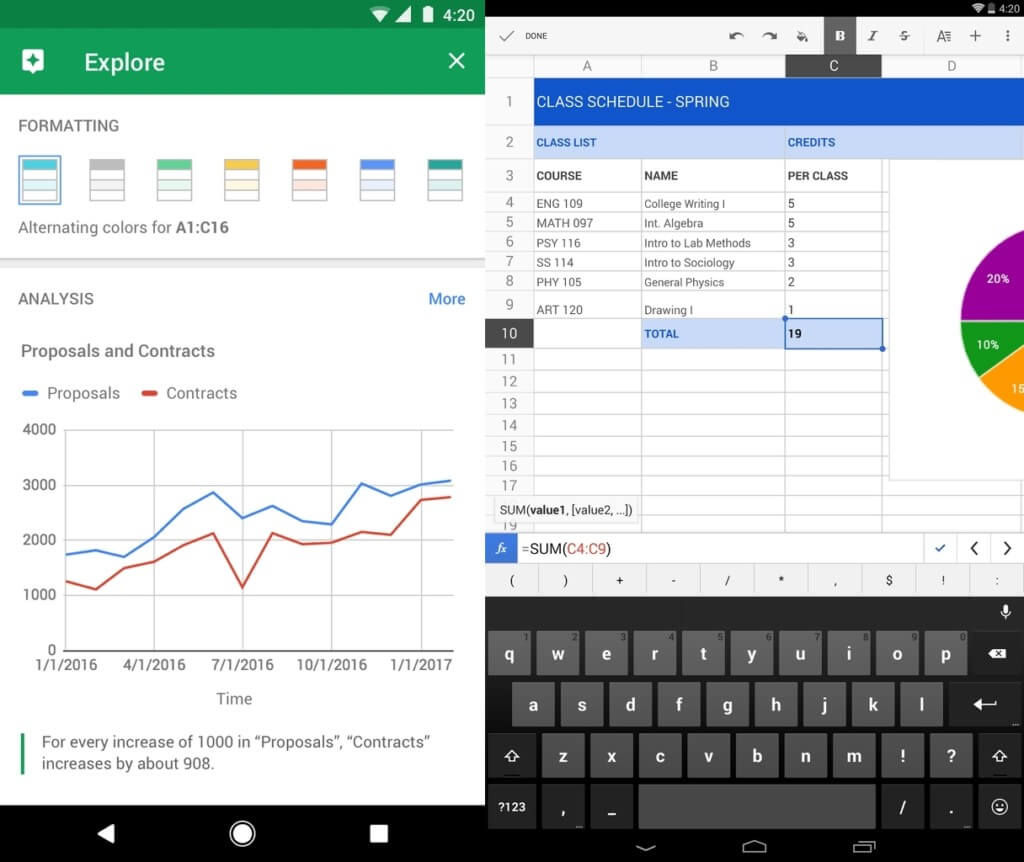The height and width of the screenshot is (862, 1024).
Task: Click the =SUM(C4:C9) formula field
Action: coord(720,548)
